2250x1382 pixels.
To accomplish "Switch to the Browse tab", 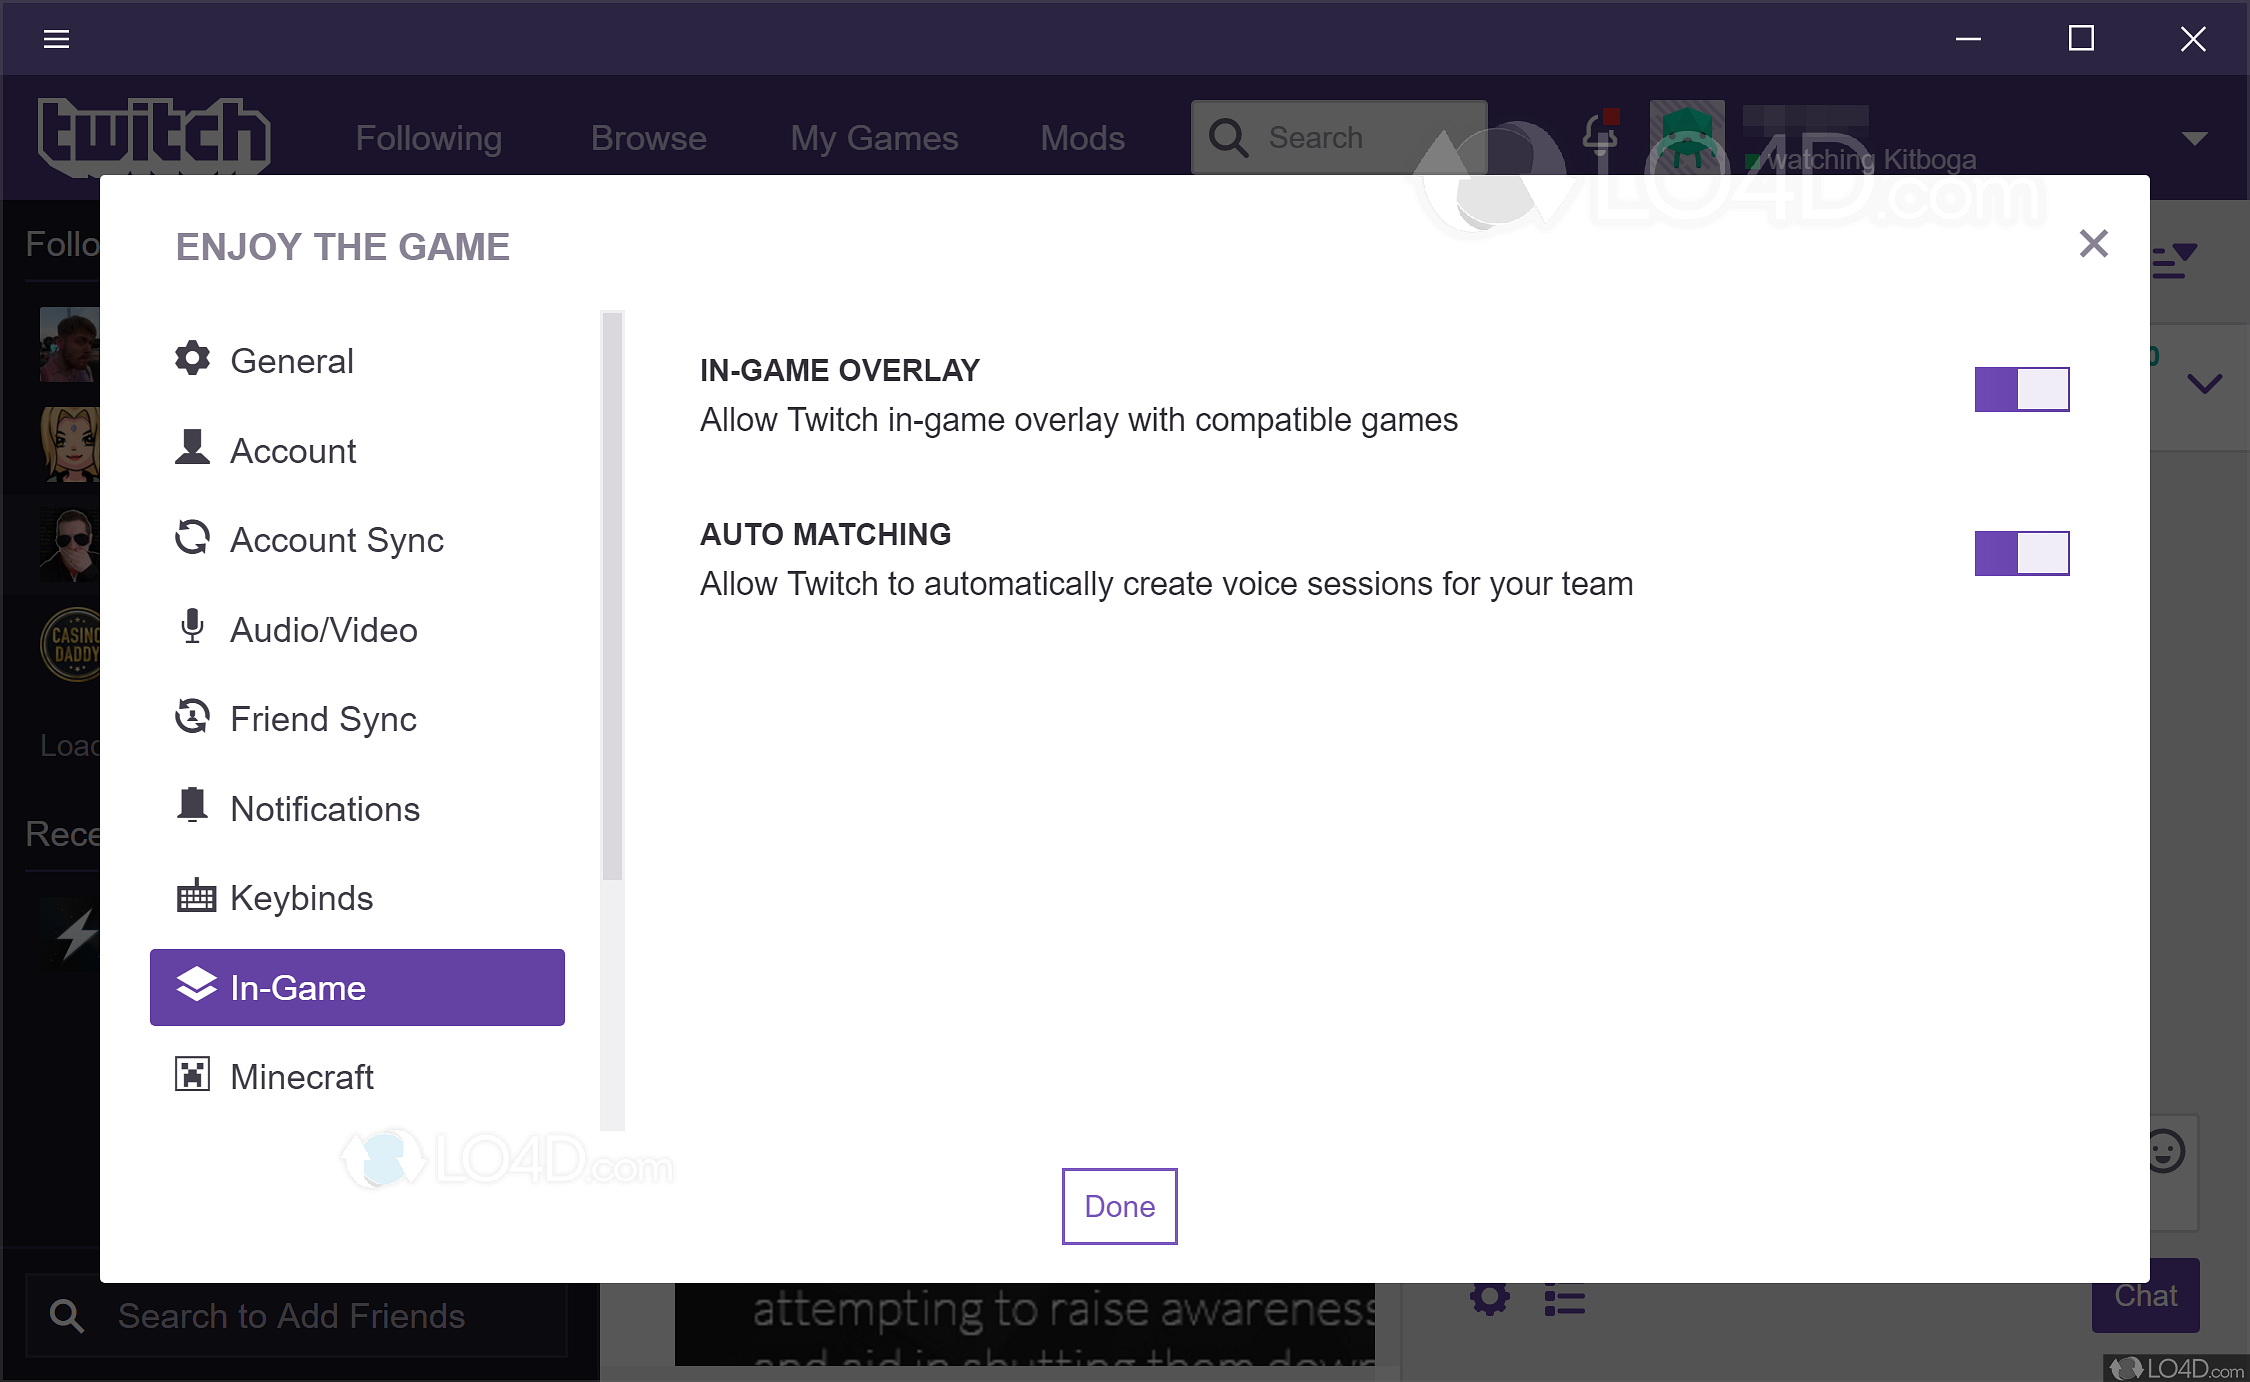I will coord(648,137).
